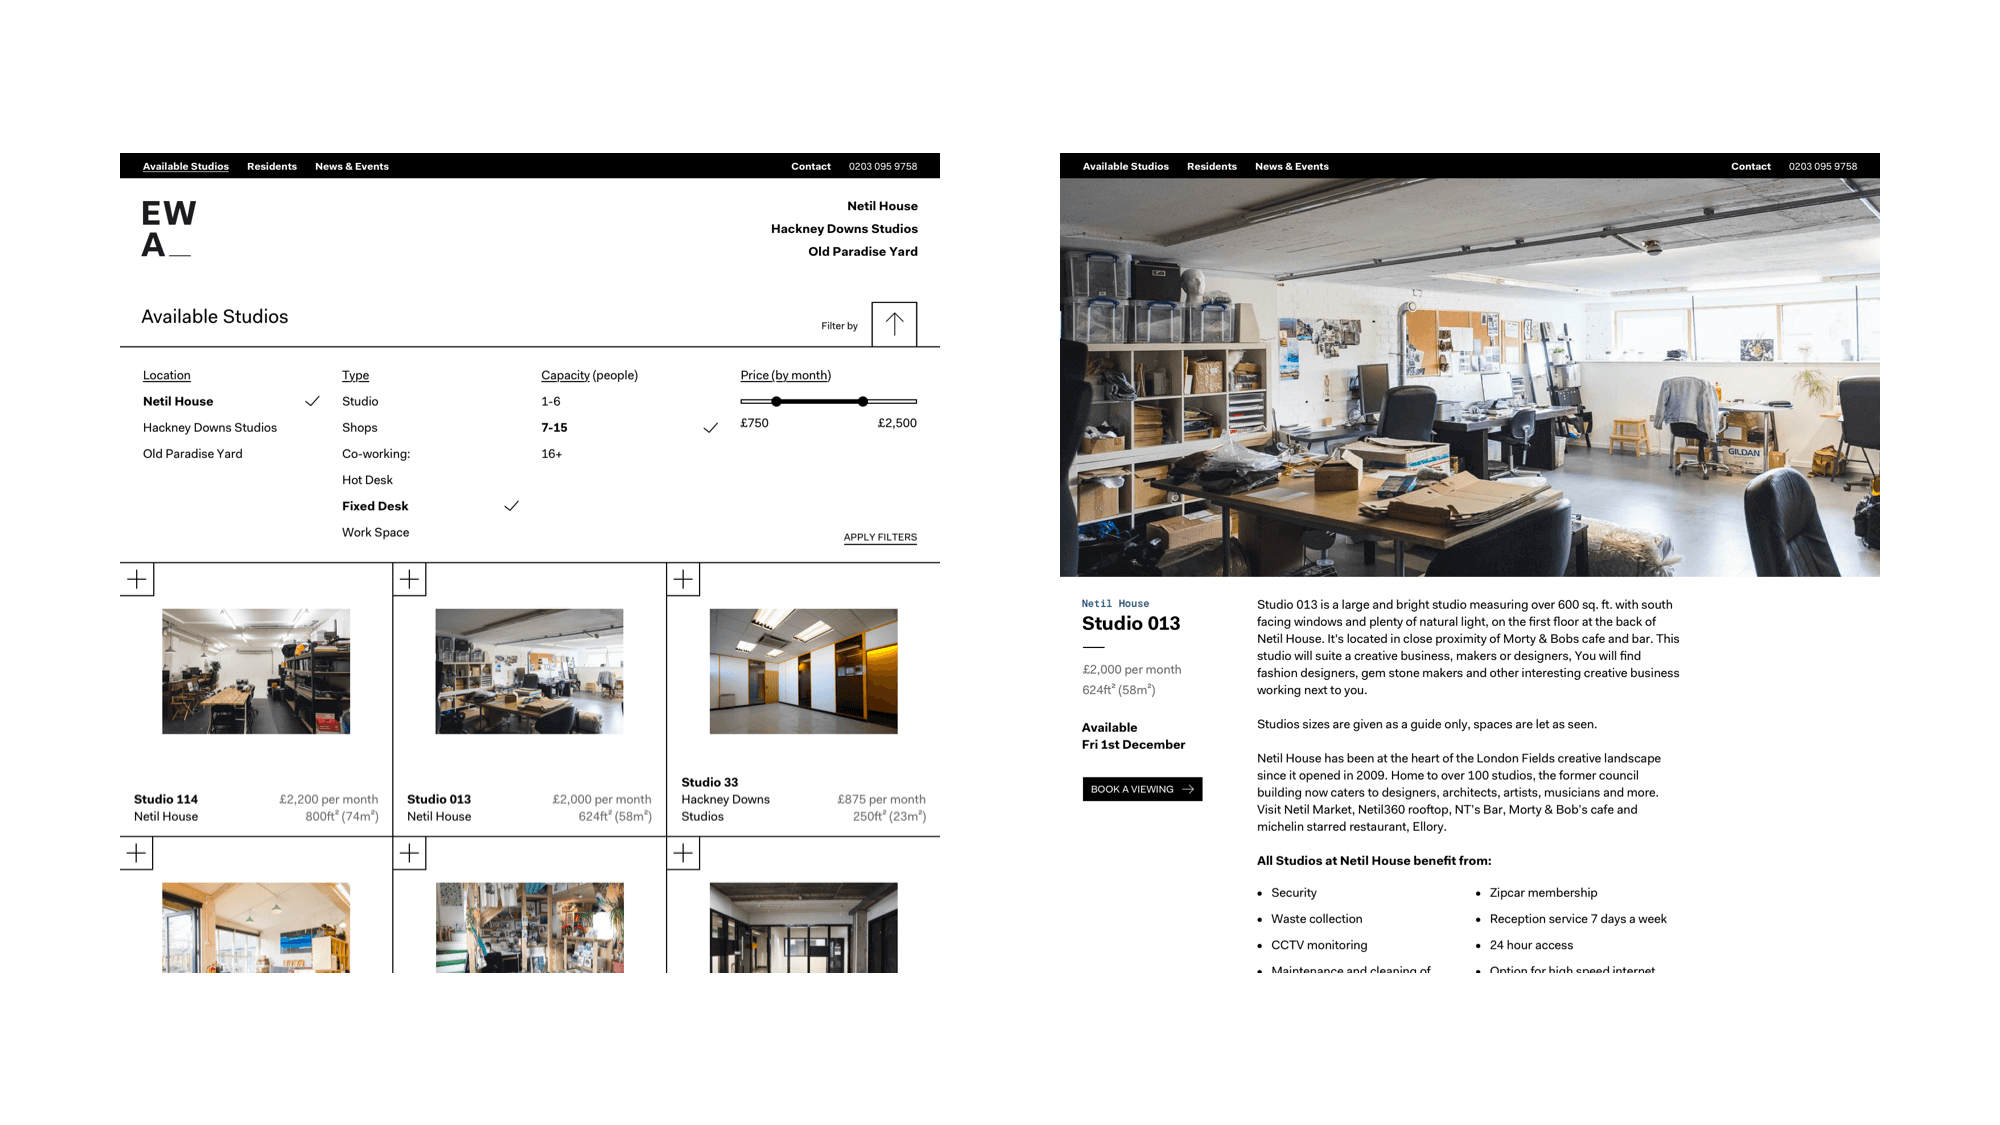The width and height of the screenshot is (2000, 1125).
Task: Click the BOOK VIEWING button
Action: click(1143, 790)
